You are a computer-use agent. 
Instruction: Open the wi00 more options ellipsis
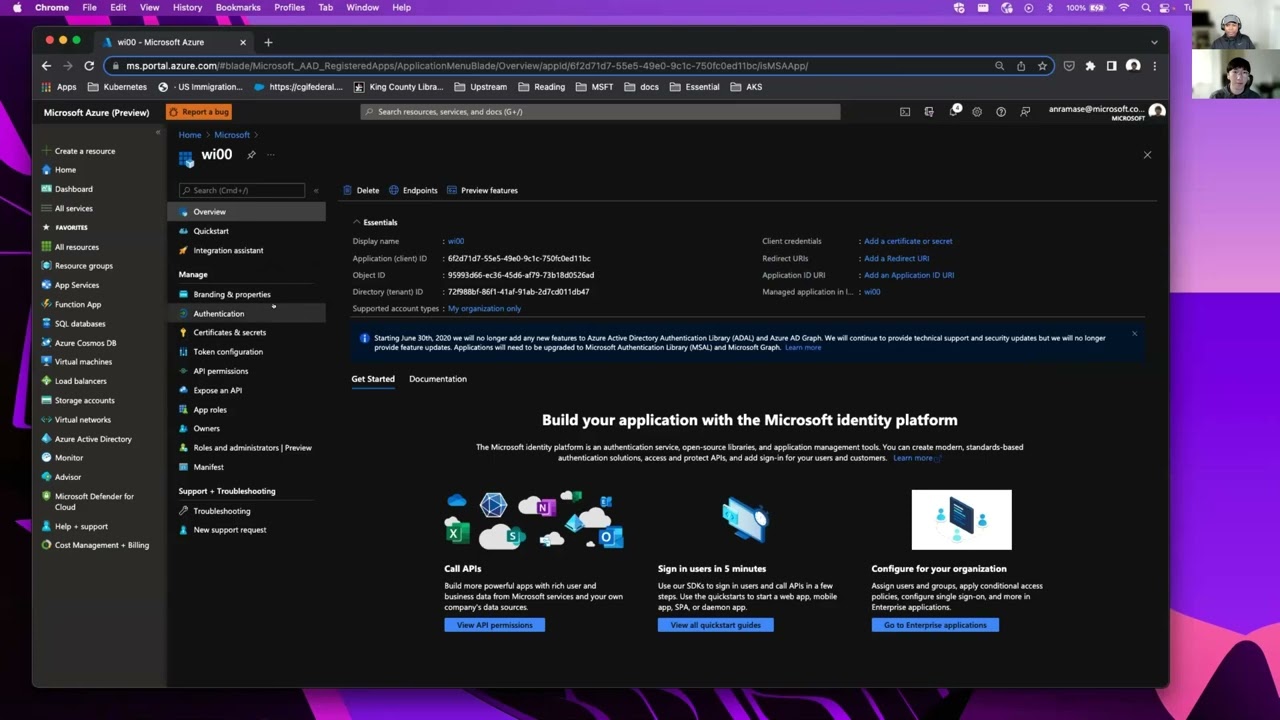270,155
